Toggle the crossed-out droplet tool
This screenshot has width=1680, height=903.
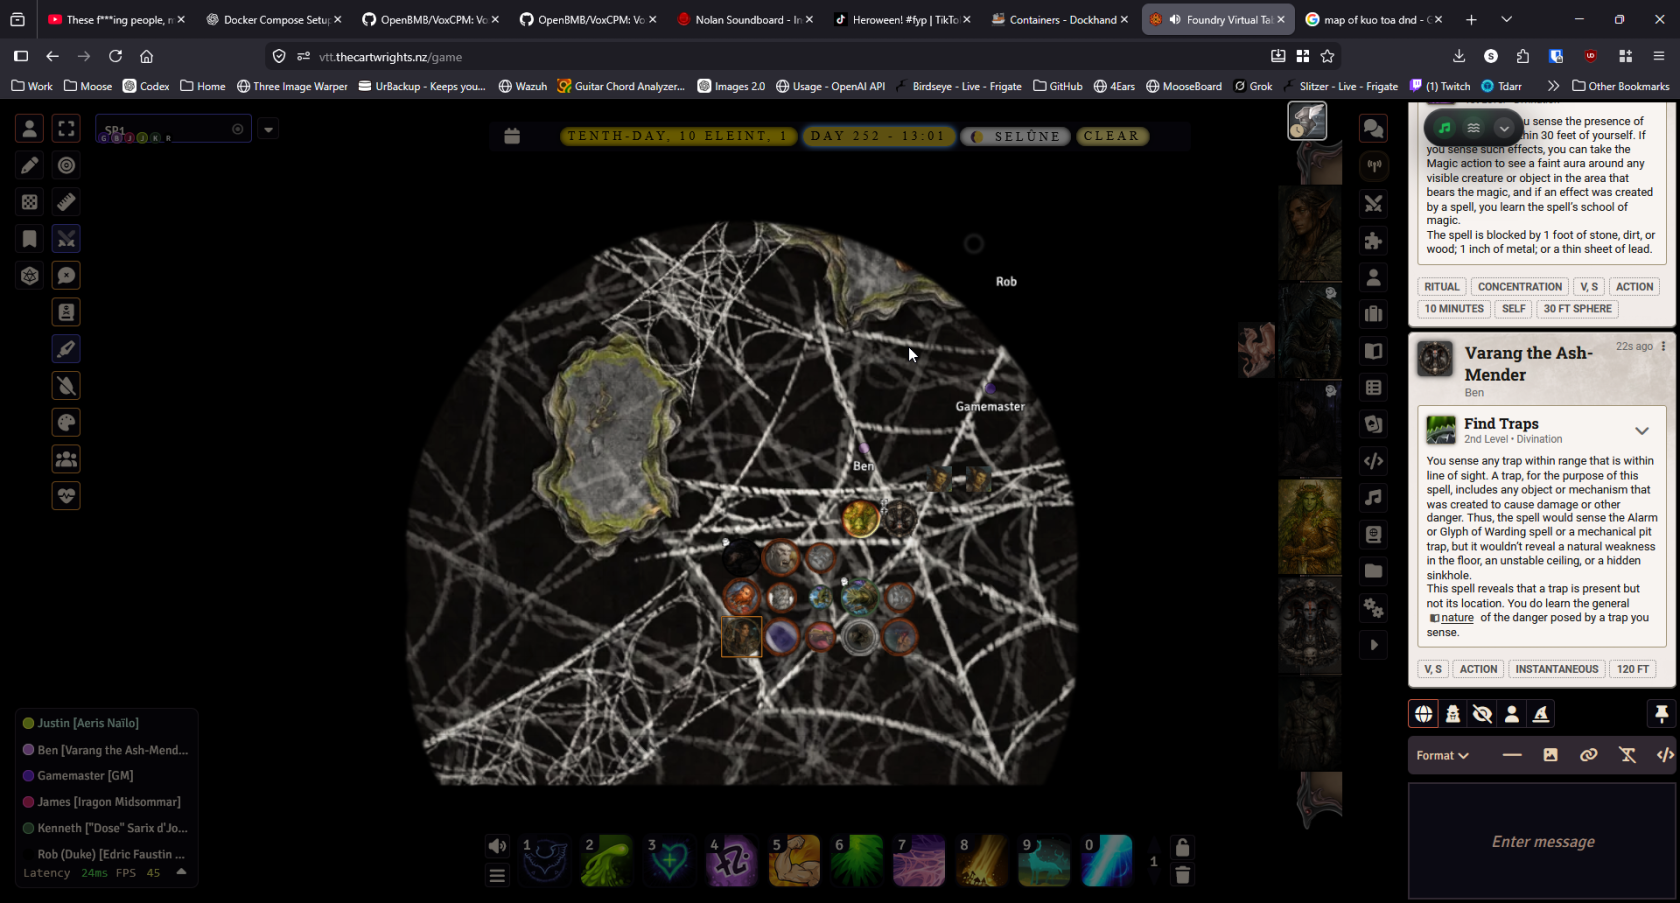(66, 386)
